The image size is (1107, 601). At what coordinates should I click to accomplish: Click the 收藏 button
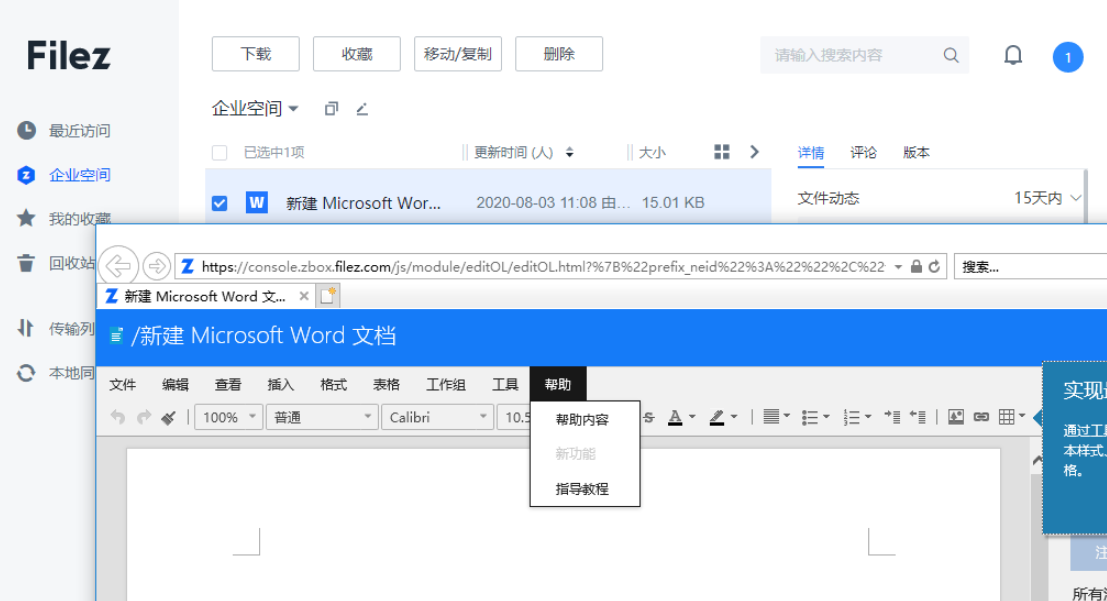[x=357, y=54]
